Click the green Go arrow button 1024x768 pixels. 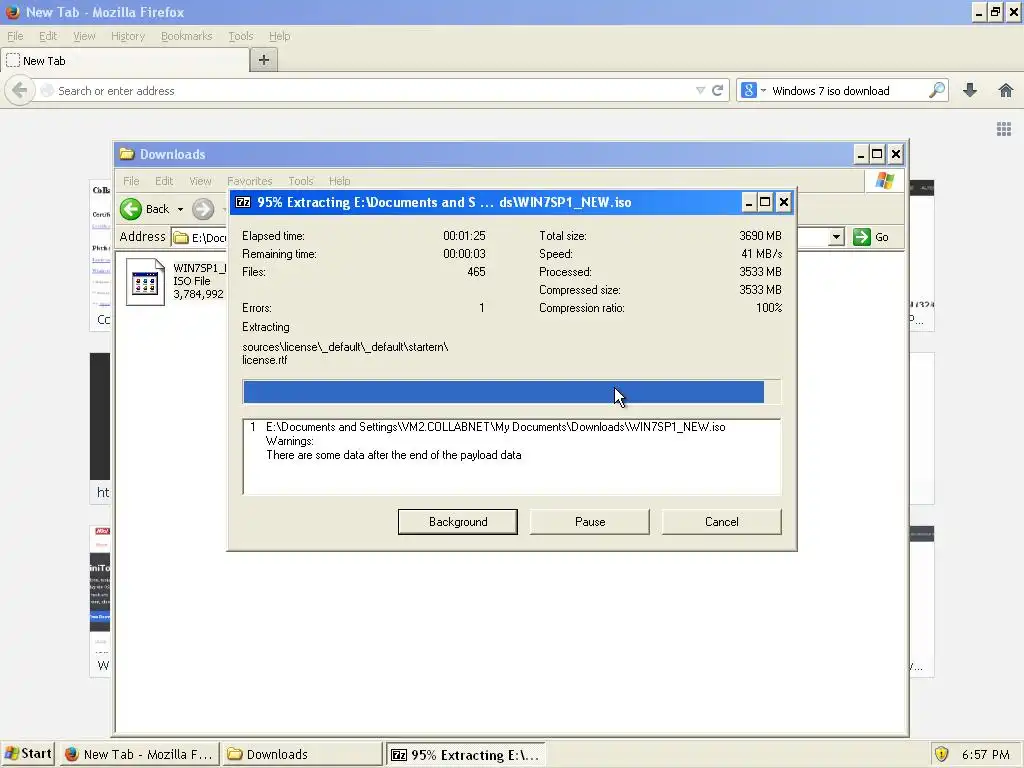(862, 237)
